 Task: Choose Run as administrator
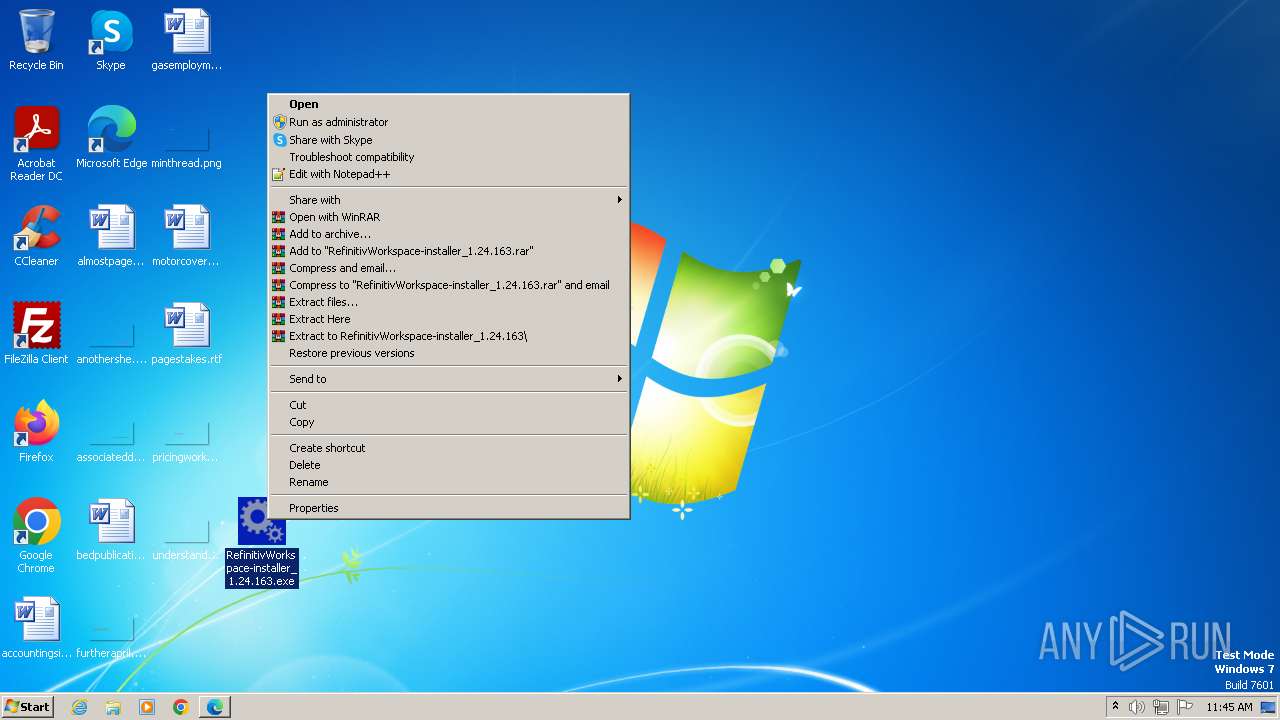point(449,122)
